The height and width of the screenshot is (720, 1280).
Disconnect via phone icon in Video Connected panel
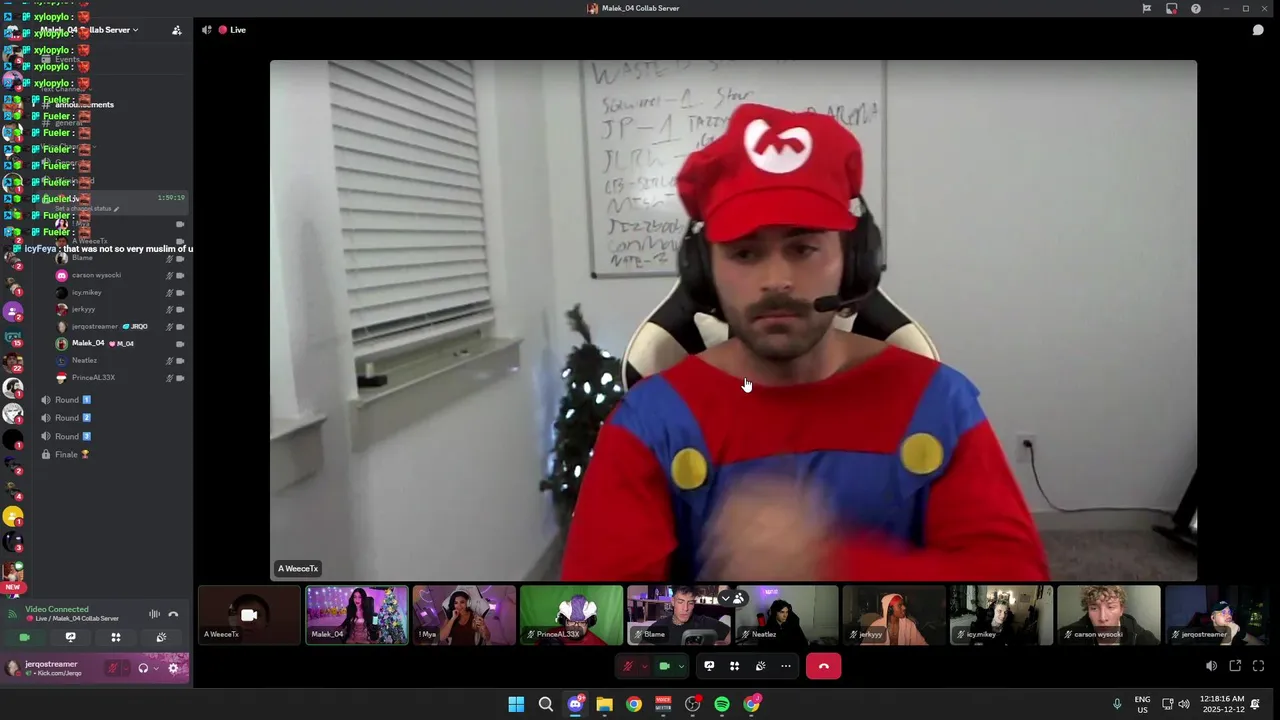(173, 614)
